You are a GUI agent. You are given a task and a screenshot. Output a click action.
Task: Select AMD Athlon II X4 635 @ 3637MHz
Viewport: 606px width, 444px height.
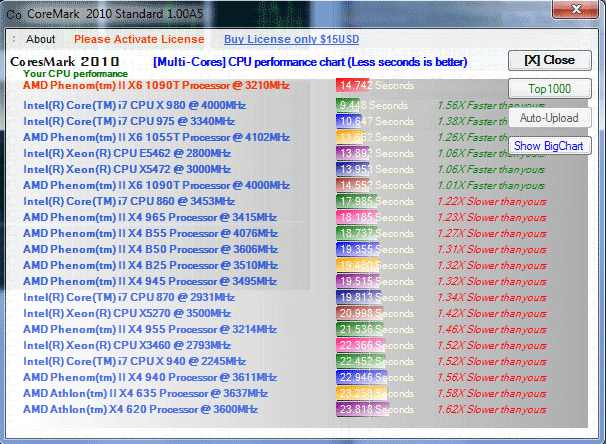point(145,393)
